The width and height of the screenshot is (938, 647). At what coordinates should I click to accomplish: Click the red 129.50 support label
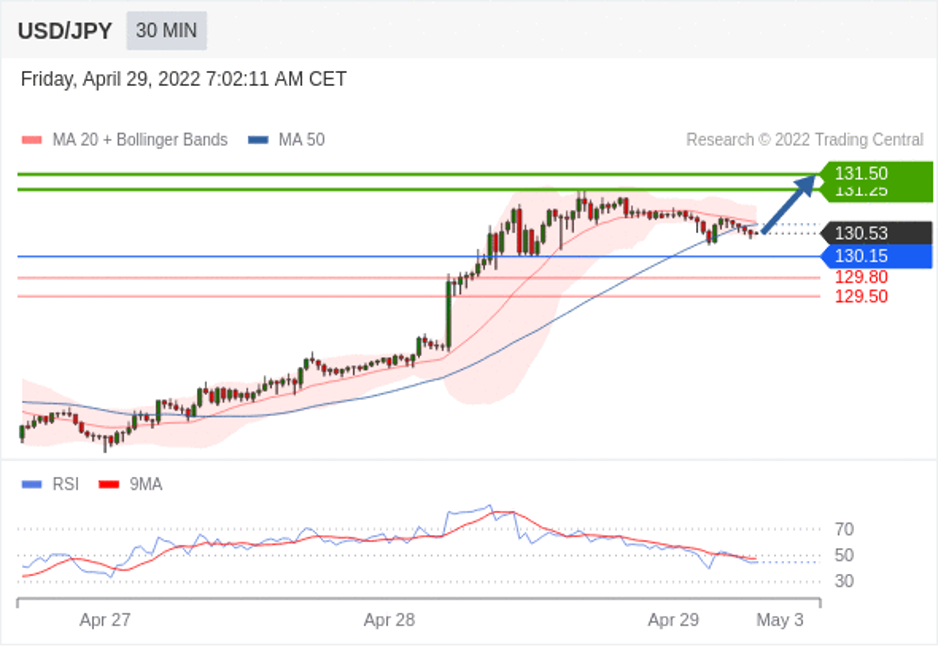pos(861,296)
